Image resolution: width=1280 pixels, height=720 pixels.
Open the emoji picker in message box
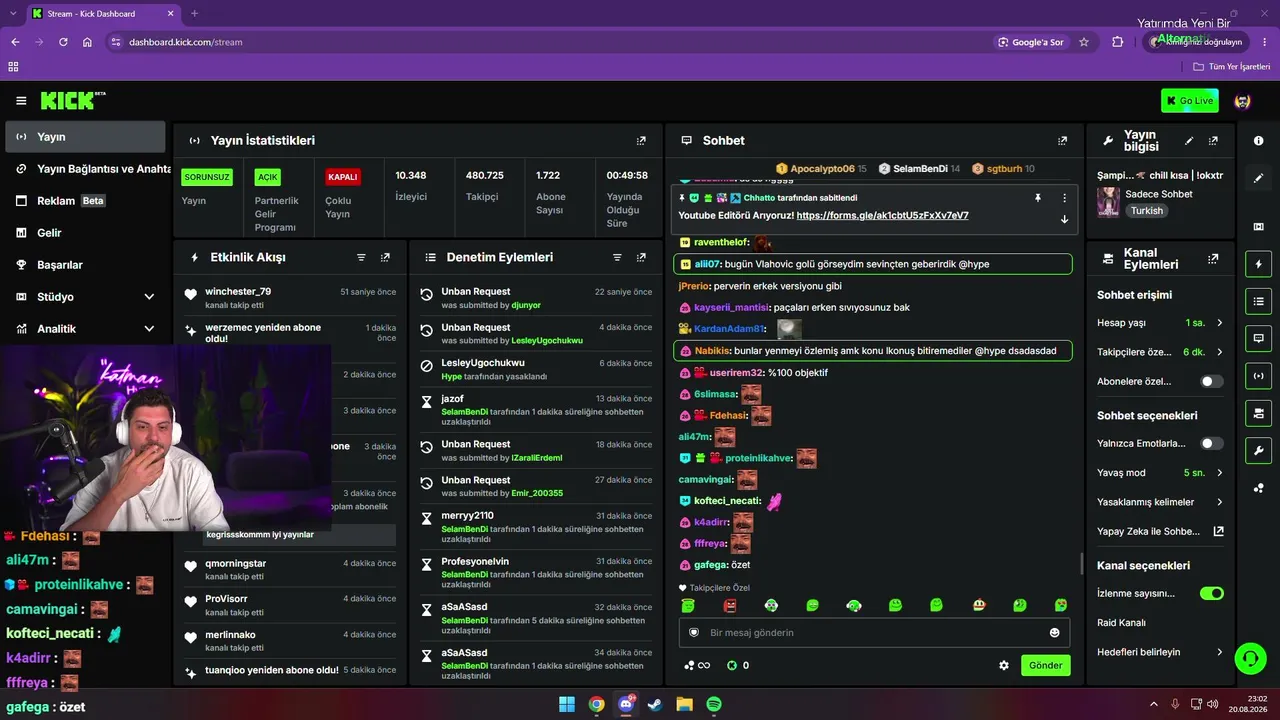(x=1054, y=633)
